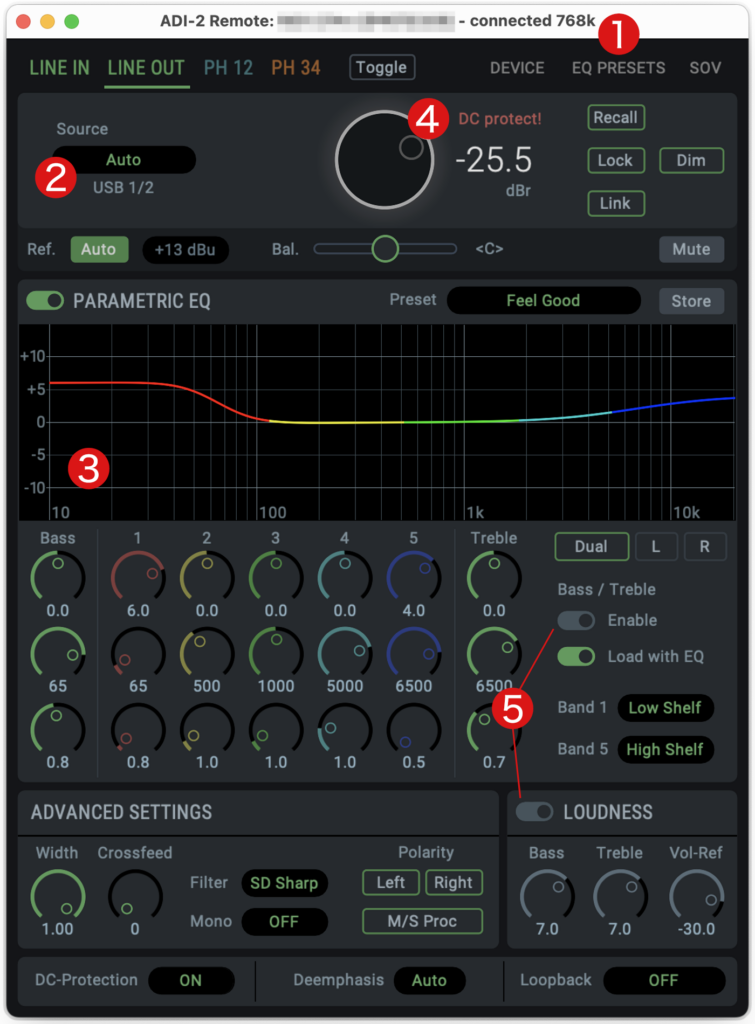Toggle the Ref. Auto button
Screen dimensions: 755x1024
[x=99, y=249]
